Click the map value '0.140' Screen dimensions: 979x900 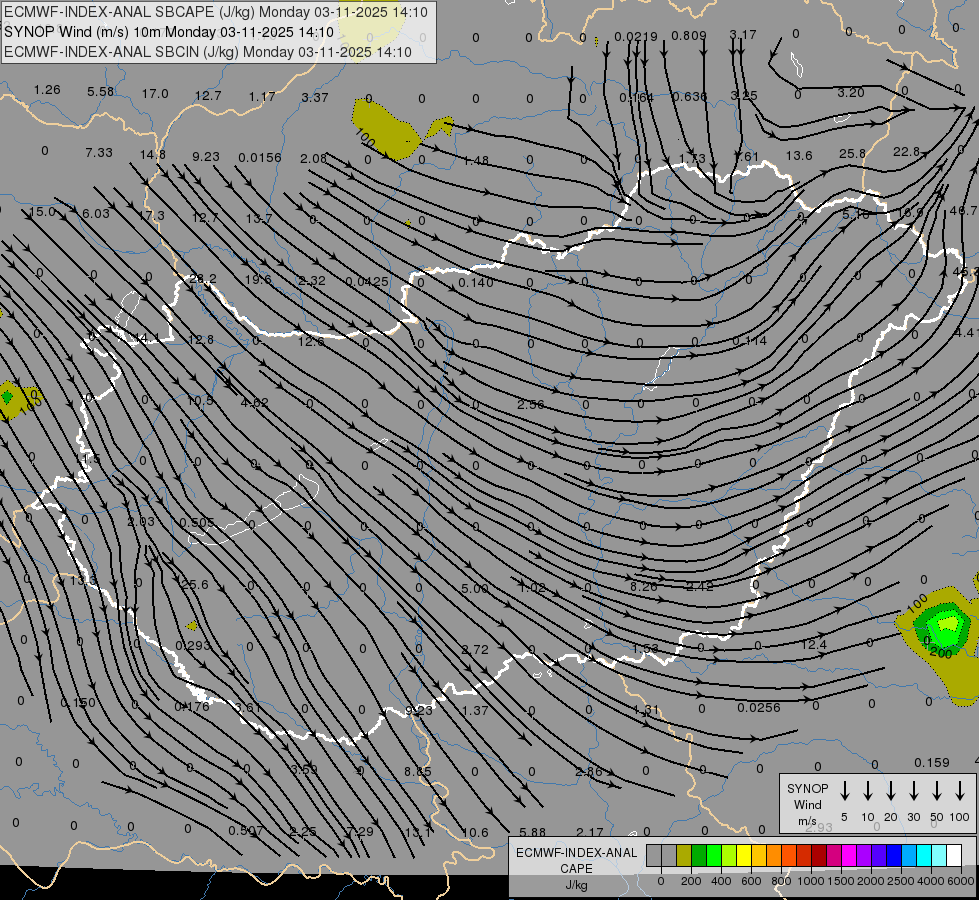click(x=476, y=282)
